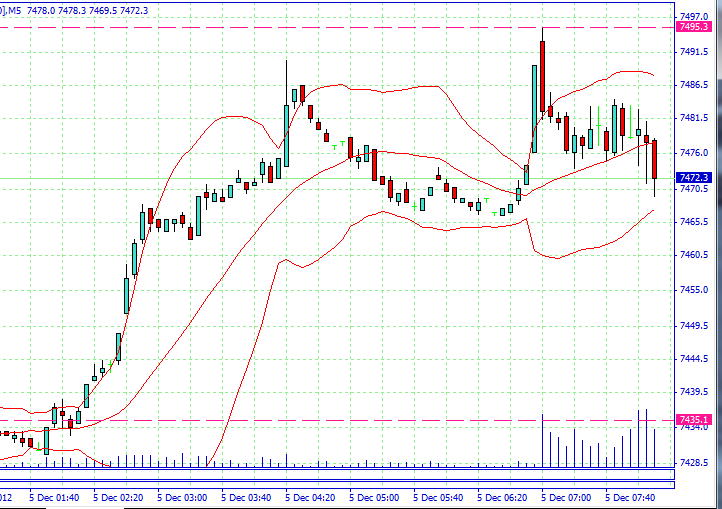
Task: Select the 5 Dec 04:20 time label
Action: pos(310,498)
